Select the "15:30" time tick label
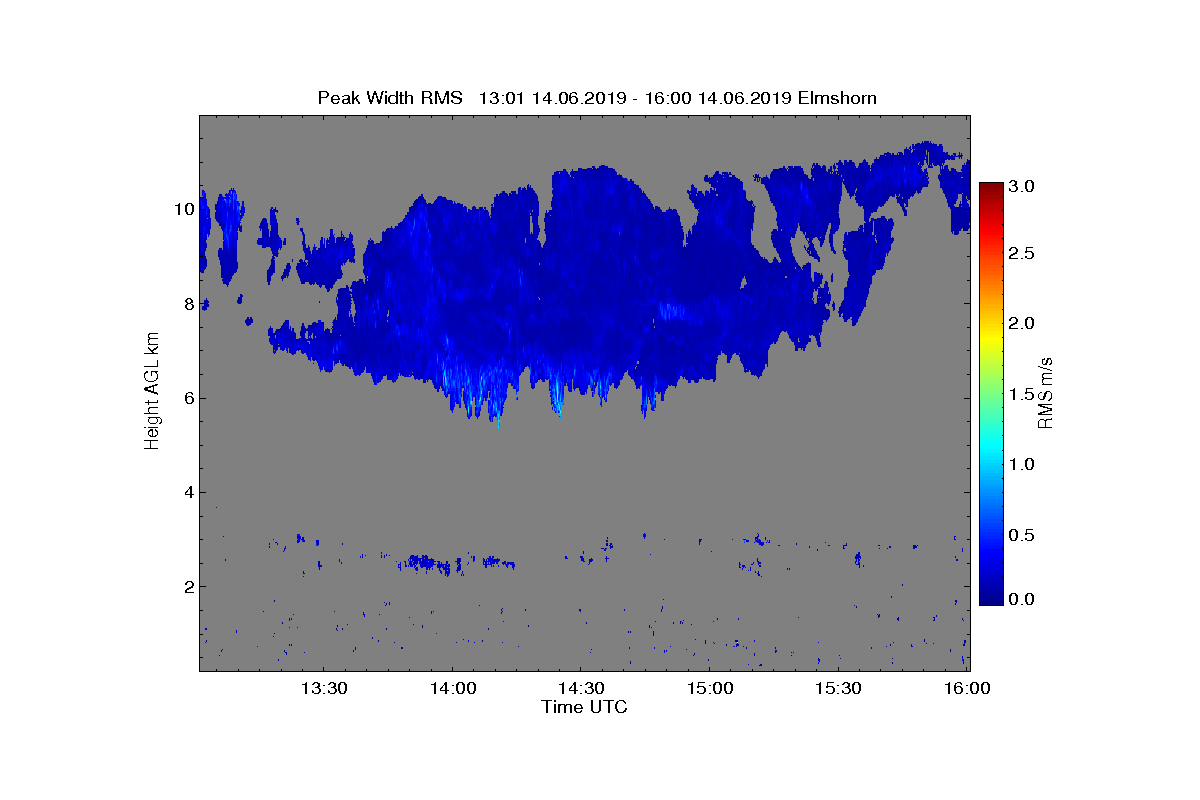Screen dimensions: 1200x800 (838, 688)
